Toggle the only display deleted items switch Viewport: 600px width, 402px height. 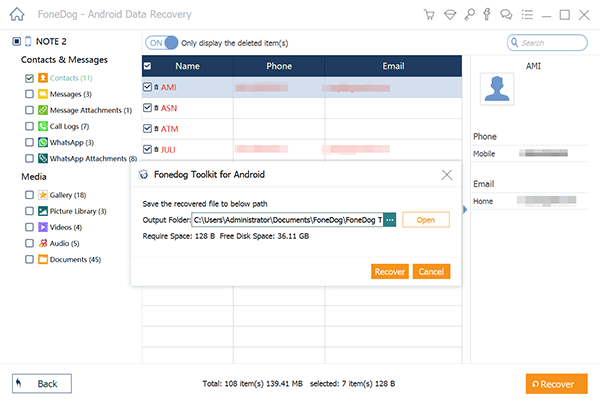tap(161, 43)
